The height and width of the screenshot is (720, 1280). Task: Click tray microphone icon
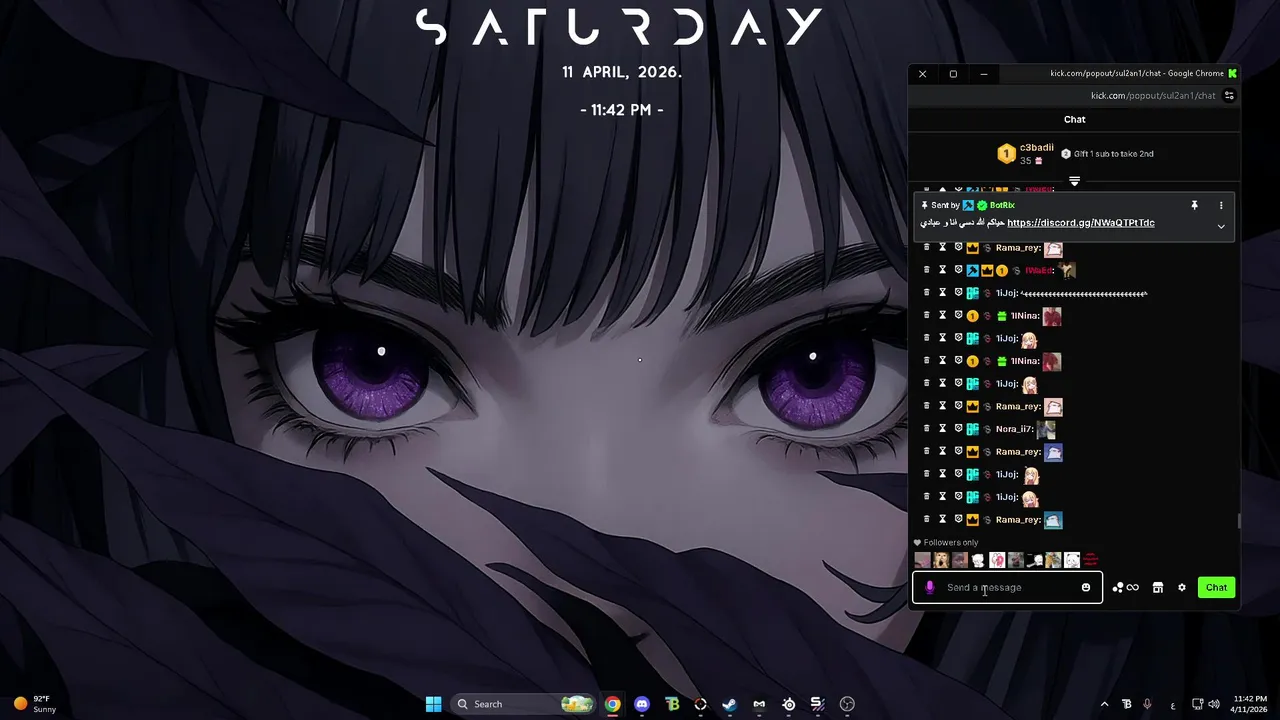click(1147, 704)
